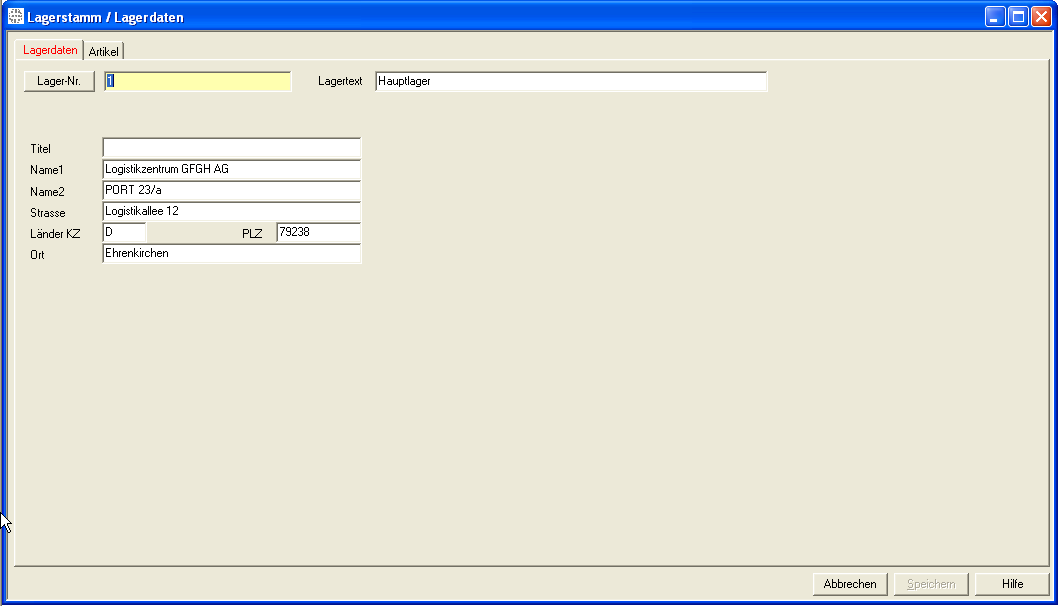Select the Lagerdaten tab
Screen dimensions: 1058x606
coord(50,50)
